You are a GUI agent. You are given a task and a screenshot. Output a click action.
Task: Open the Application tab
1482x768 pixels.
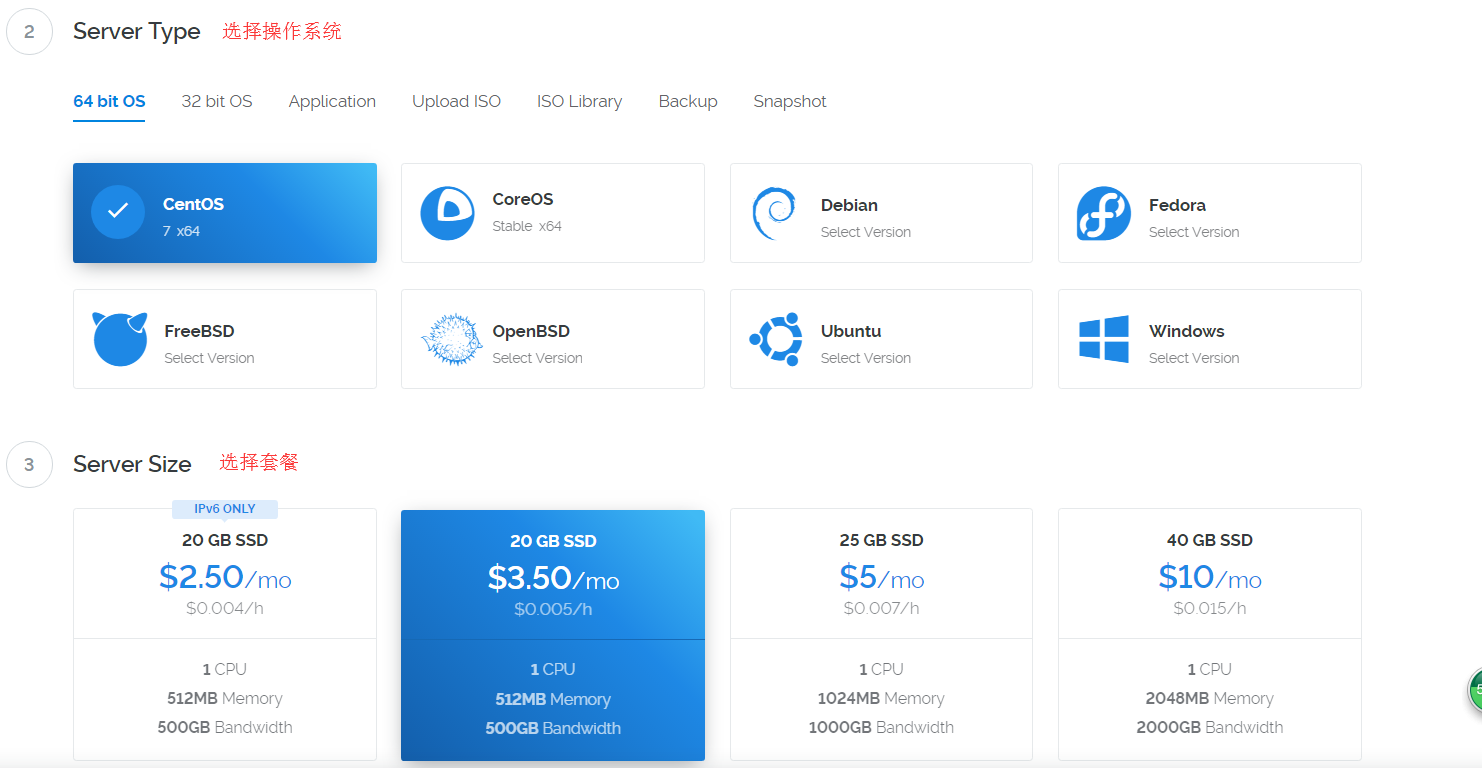332,101
